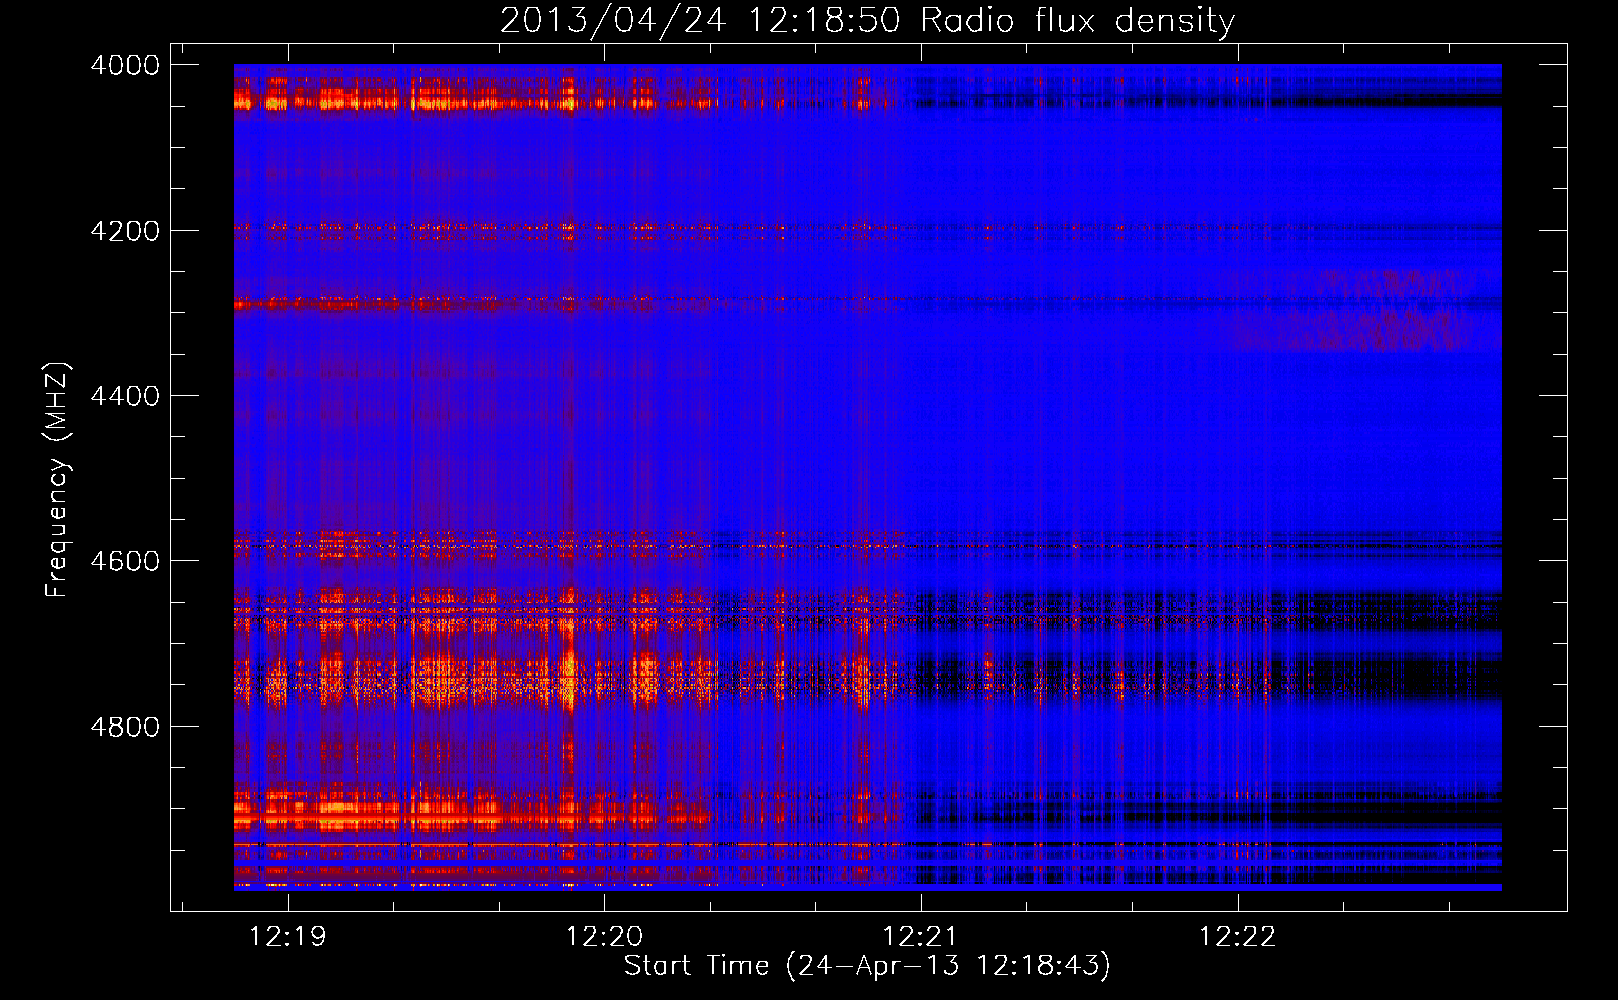Select the 4600 frequency tick label

point(125,561)
